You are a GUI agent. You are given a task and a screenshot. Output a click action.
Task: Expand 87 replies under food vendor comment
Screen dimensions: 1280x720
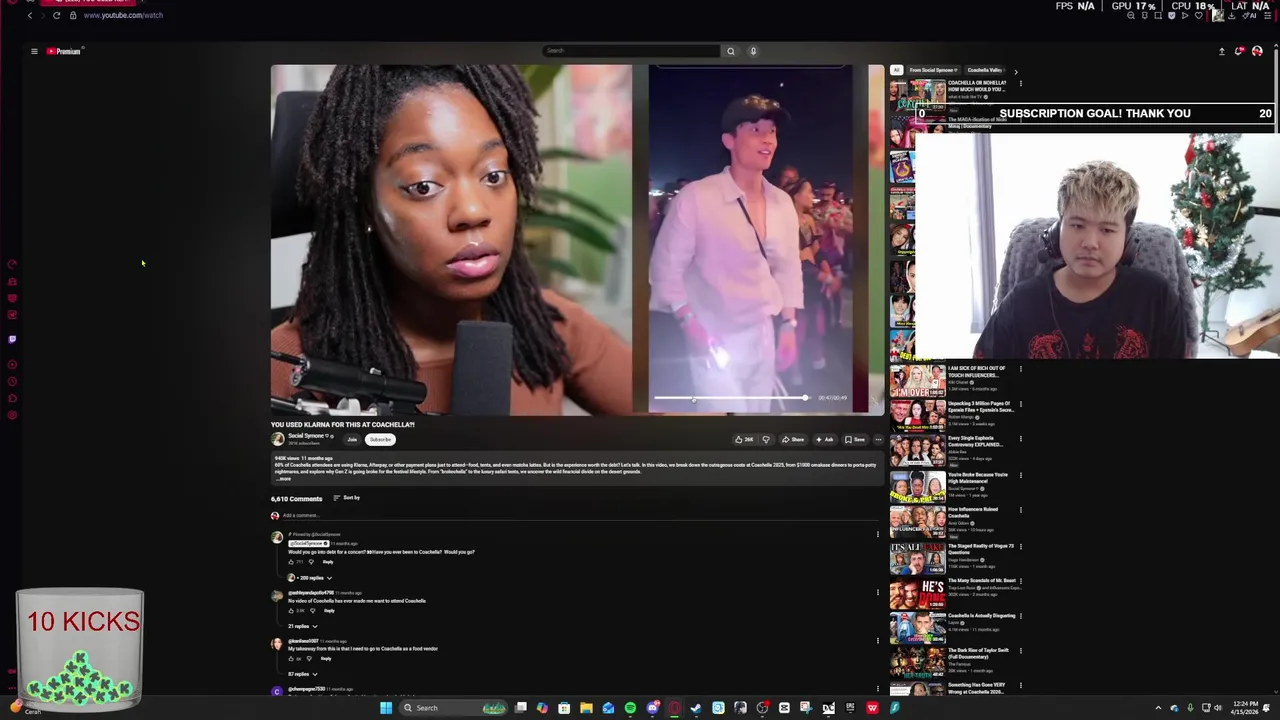(x=303, y=674)
